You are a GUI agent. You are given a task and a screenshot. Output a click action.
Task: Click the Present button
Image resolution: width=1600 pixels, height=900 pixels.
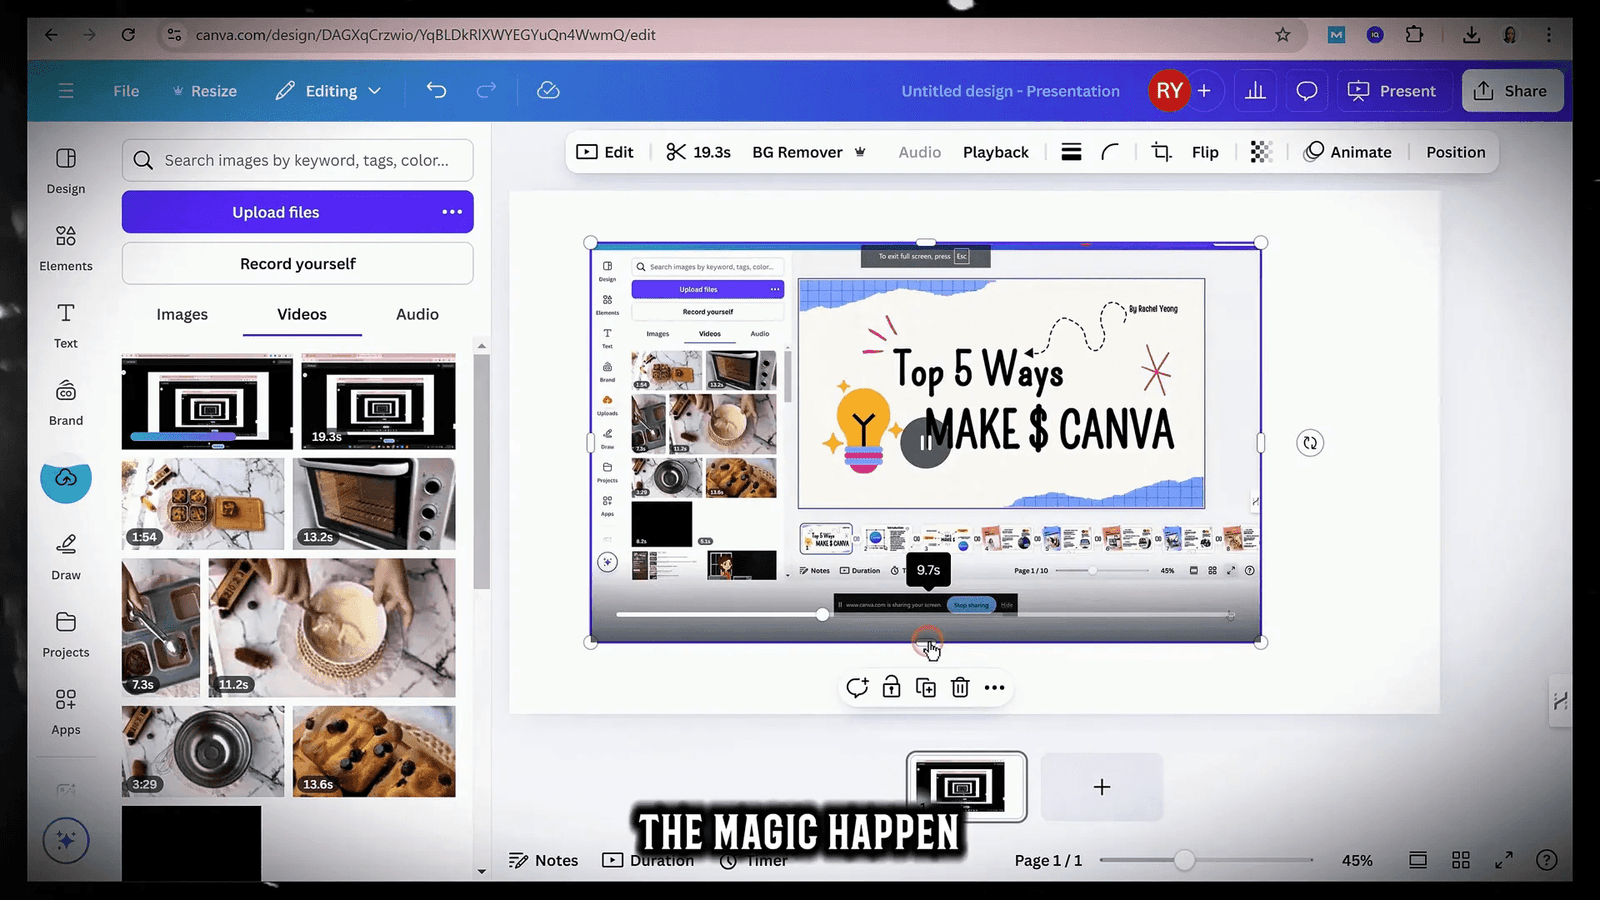[x=1392, y=91]
